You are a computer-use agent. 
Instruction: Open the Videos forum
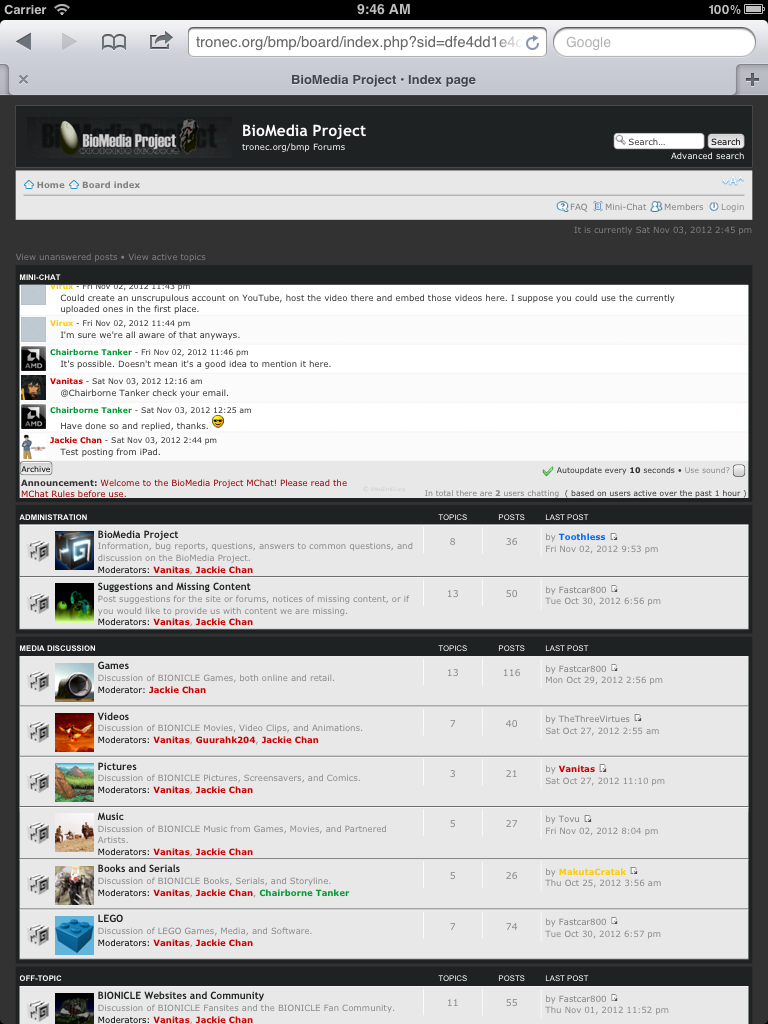coord(114,716)
